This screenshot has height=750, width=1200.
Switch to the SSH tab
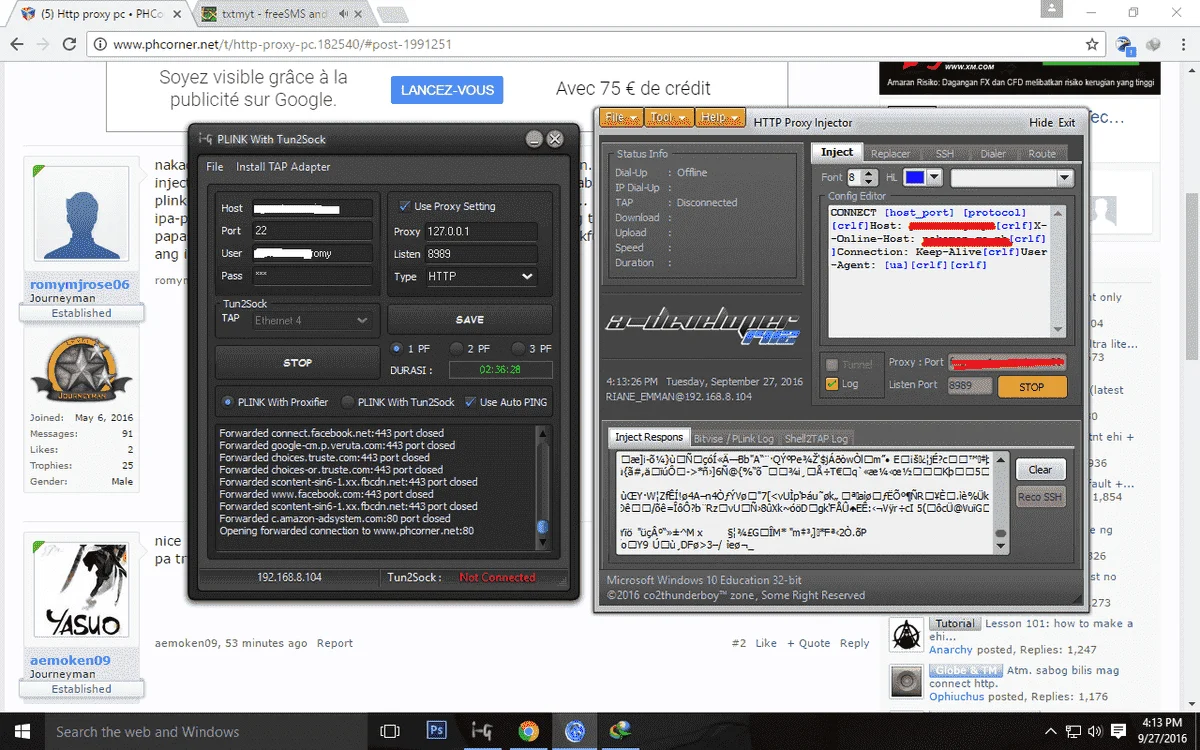click(x=944, y=153)
